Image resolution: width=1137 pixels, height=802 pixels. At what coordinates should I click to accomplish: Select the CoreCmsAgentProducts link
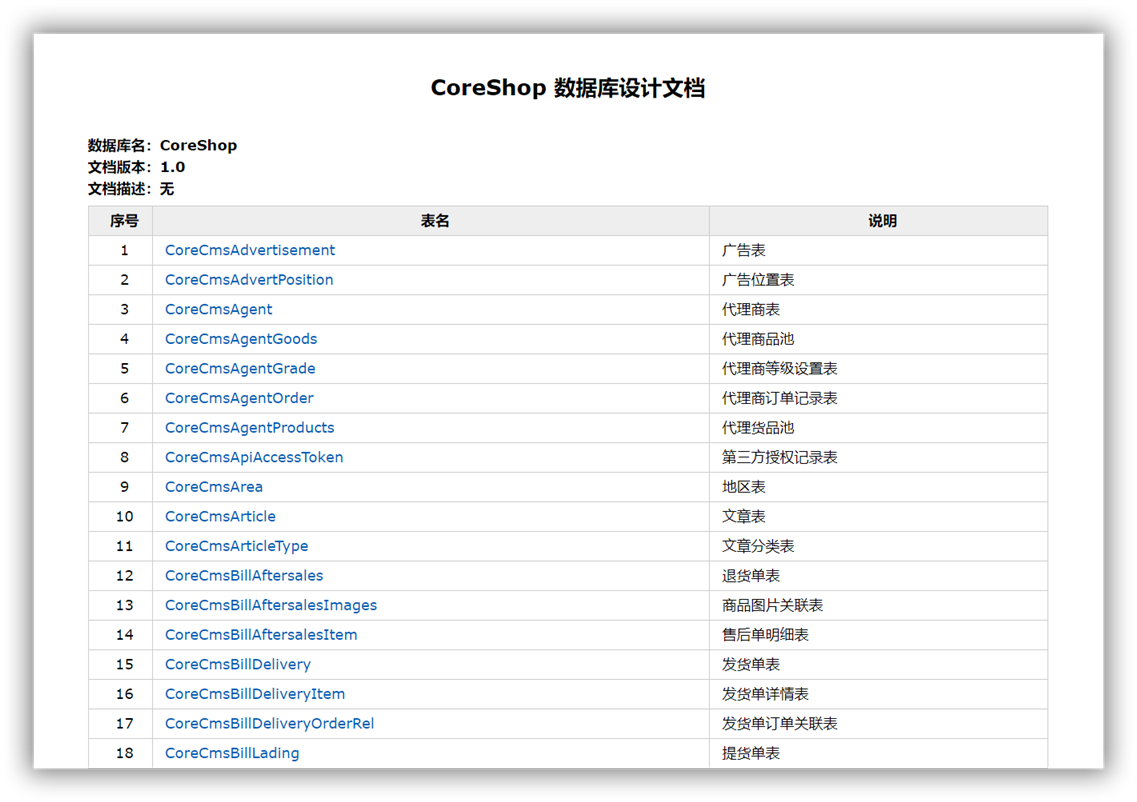click(249, 427)
